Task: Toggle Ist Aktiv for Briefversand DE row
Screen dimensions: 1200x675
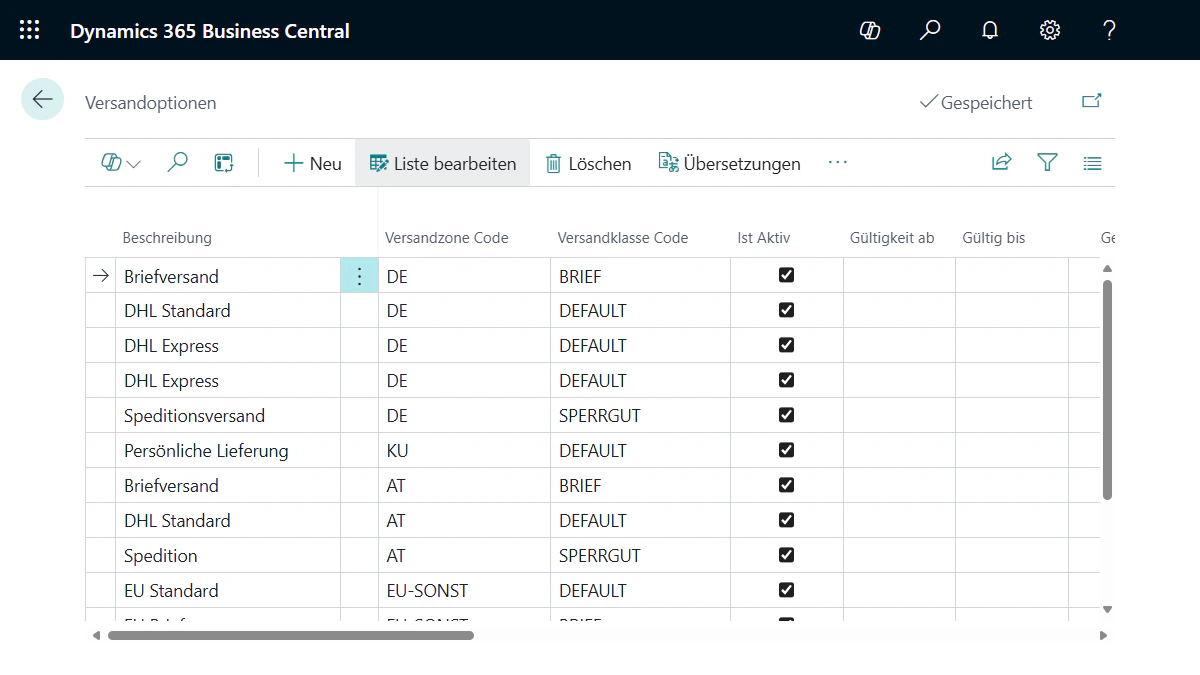Action: tap(786, 275)
